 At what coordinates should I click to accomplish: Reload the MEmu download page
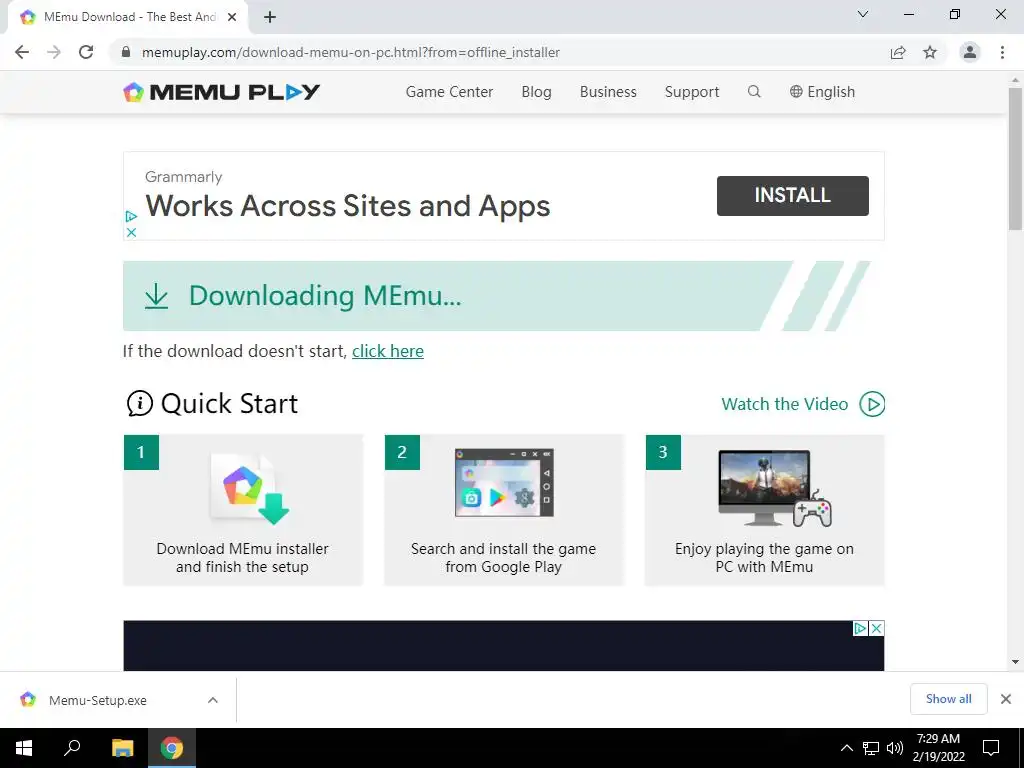coord(86,52)
